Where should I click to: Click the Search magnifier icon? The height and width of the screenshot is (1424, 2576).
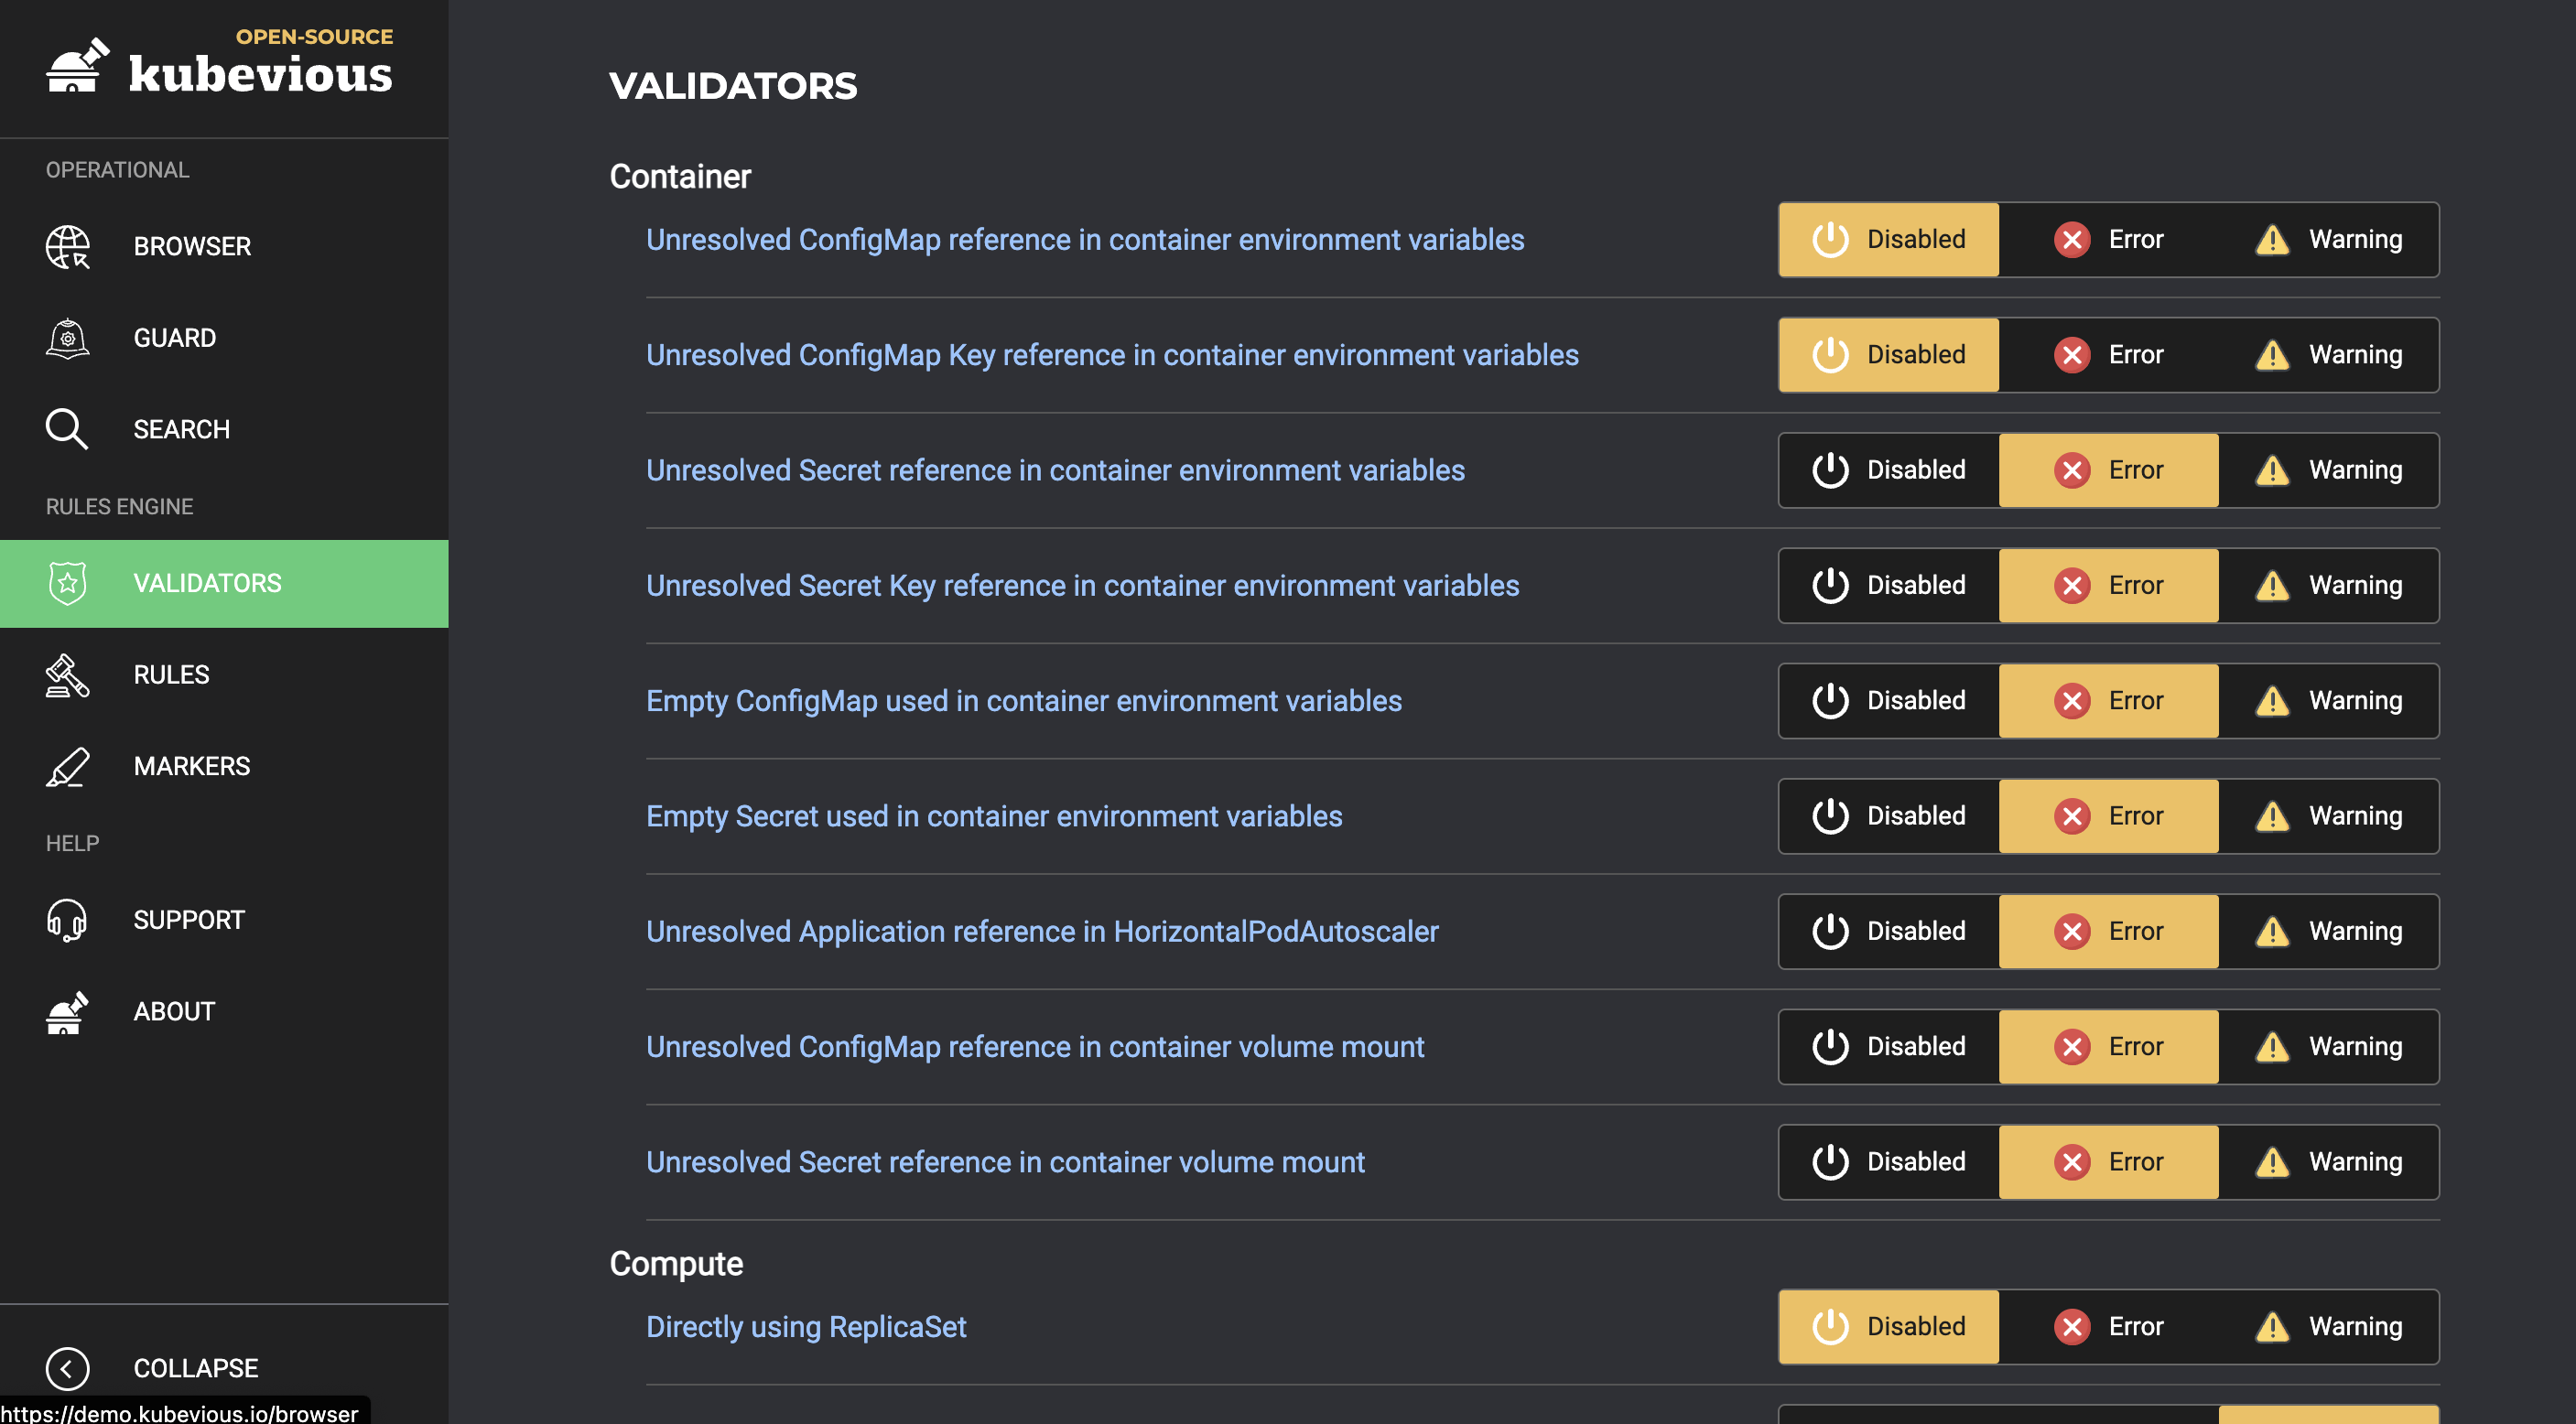point(67,429)
